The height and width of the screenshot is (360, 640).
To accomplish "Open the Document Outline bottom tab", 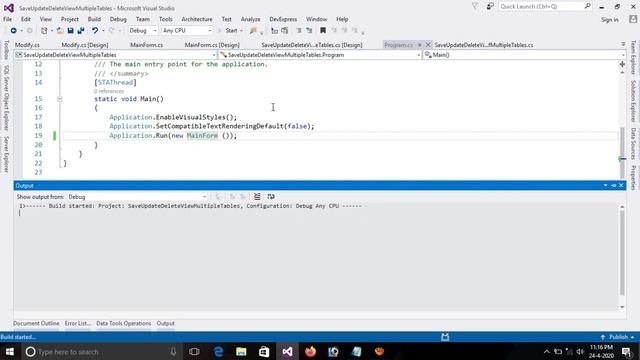I will (x=36, y=323).
